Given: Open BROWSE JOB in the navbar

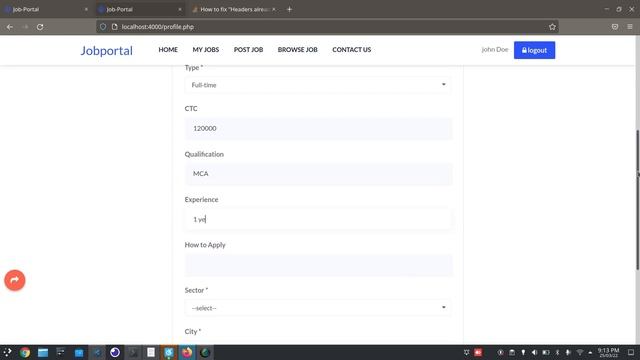Looking at the screenshot, I should [298, 50].
